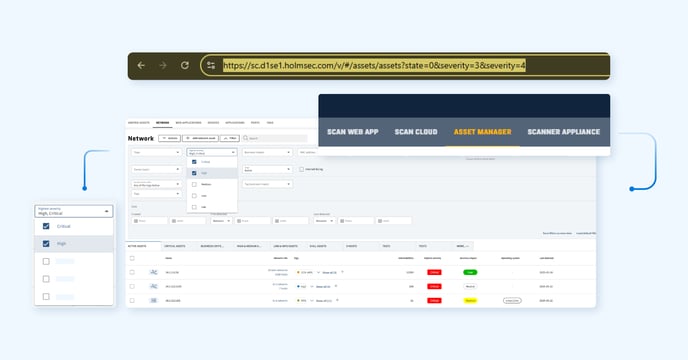Uncheck Critical in the enlarged severity callout
688x360 pixels.
[x=46, y=226]
